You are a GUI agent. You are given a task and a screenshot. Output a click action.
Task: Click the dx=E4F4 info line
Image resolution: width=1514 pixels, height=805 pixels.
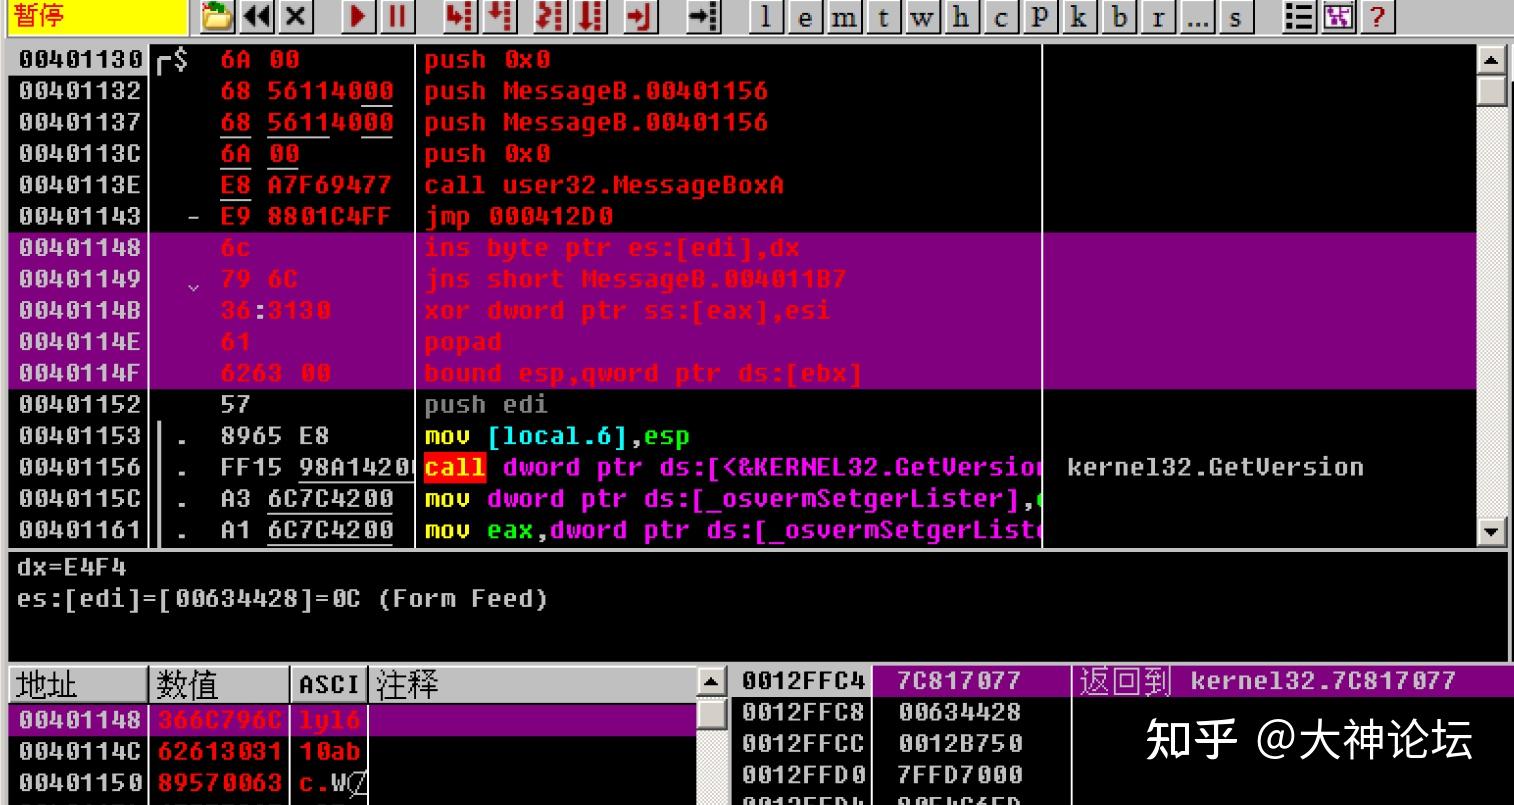(x=72, y=567)
